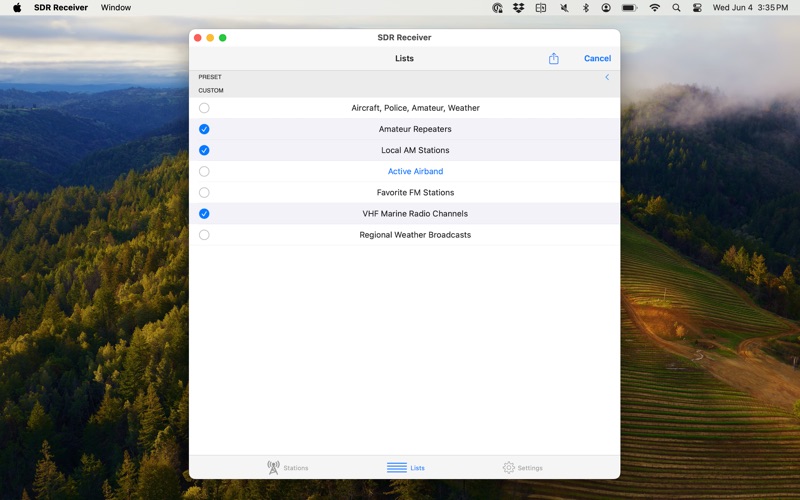This screenshot has height=500, width=800.
Task: Check the Favorite FM Stations circle
Action: coord(204,193)
